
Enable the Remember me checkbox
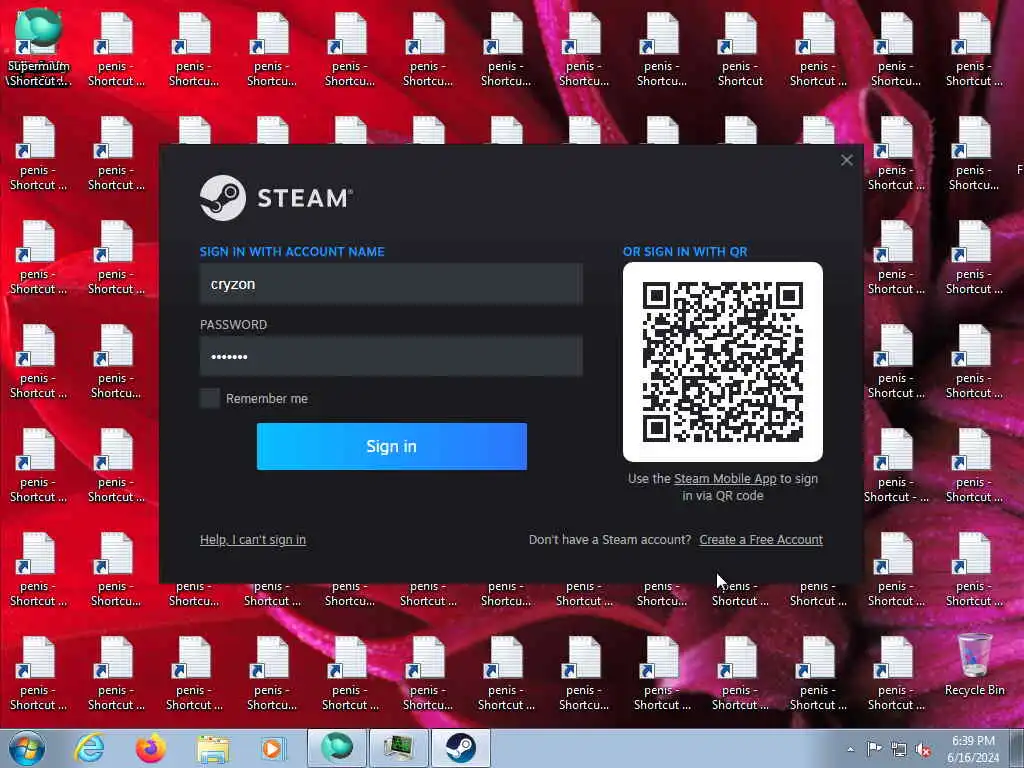point(210,398)
